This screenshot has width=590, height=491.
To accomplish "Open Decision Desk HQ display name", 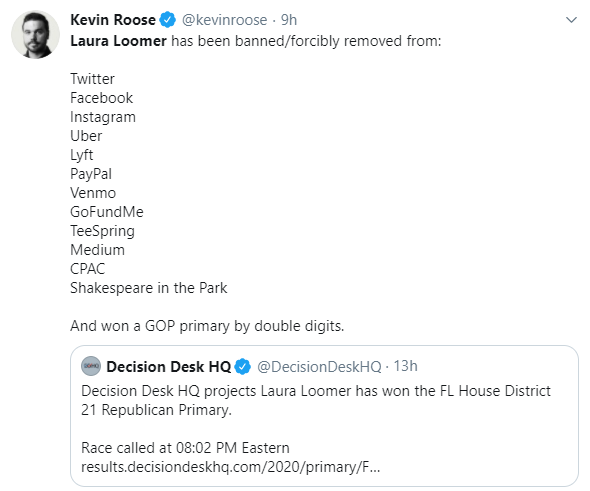I will tap(169, 366).
